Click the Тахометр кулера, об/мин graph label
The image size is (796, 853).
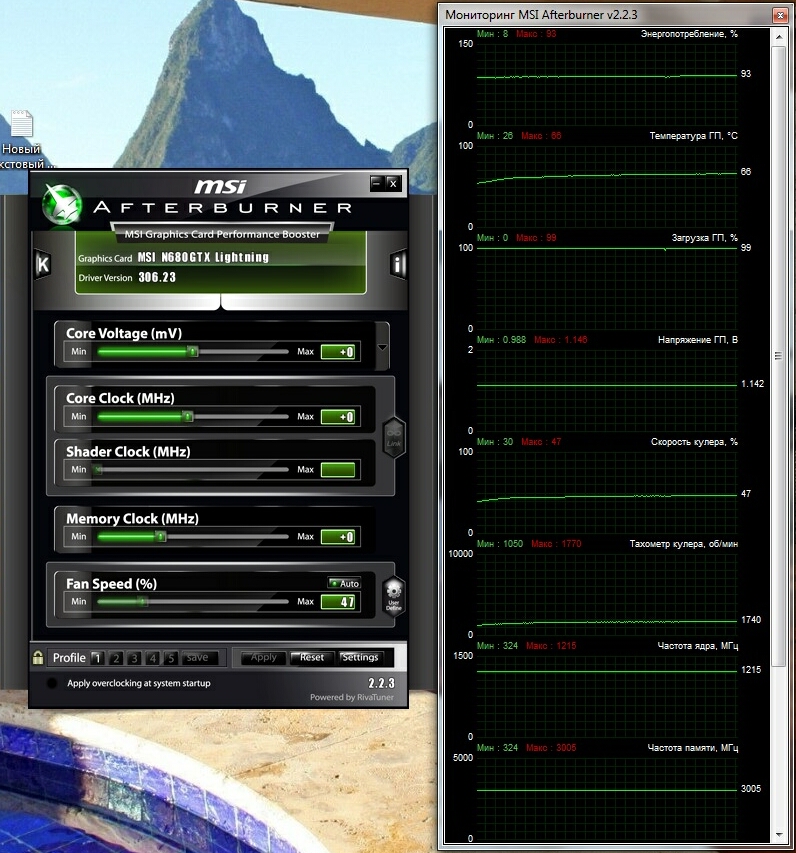(684, 544)
